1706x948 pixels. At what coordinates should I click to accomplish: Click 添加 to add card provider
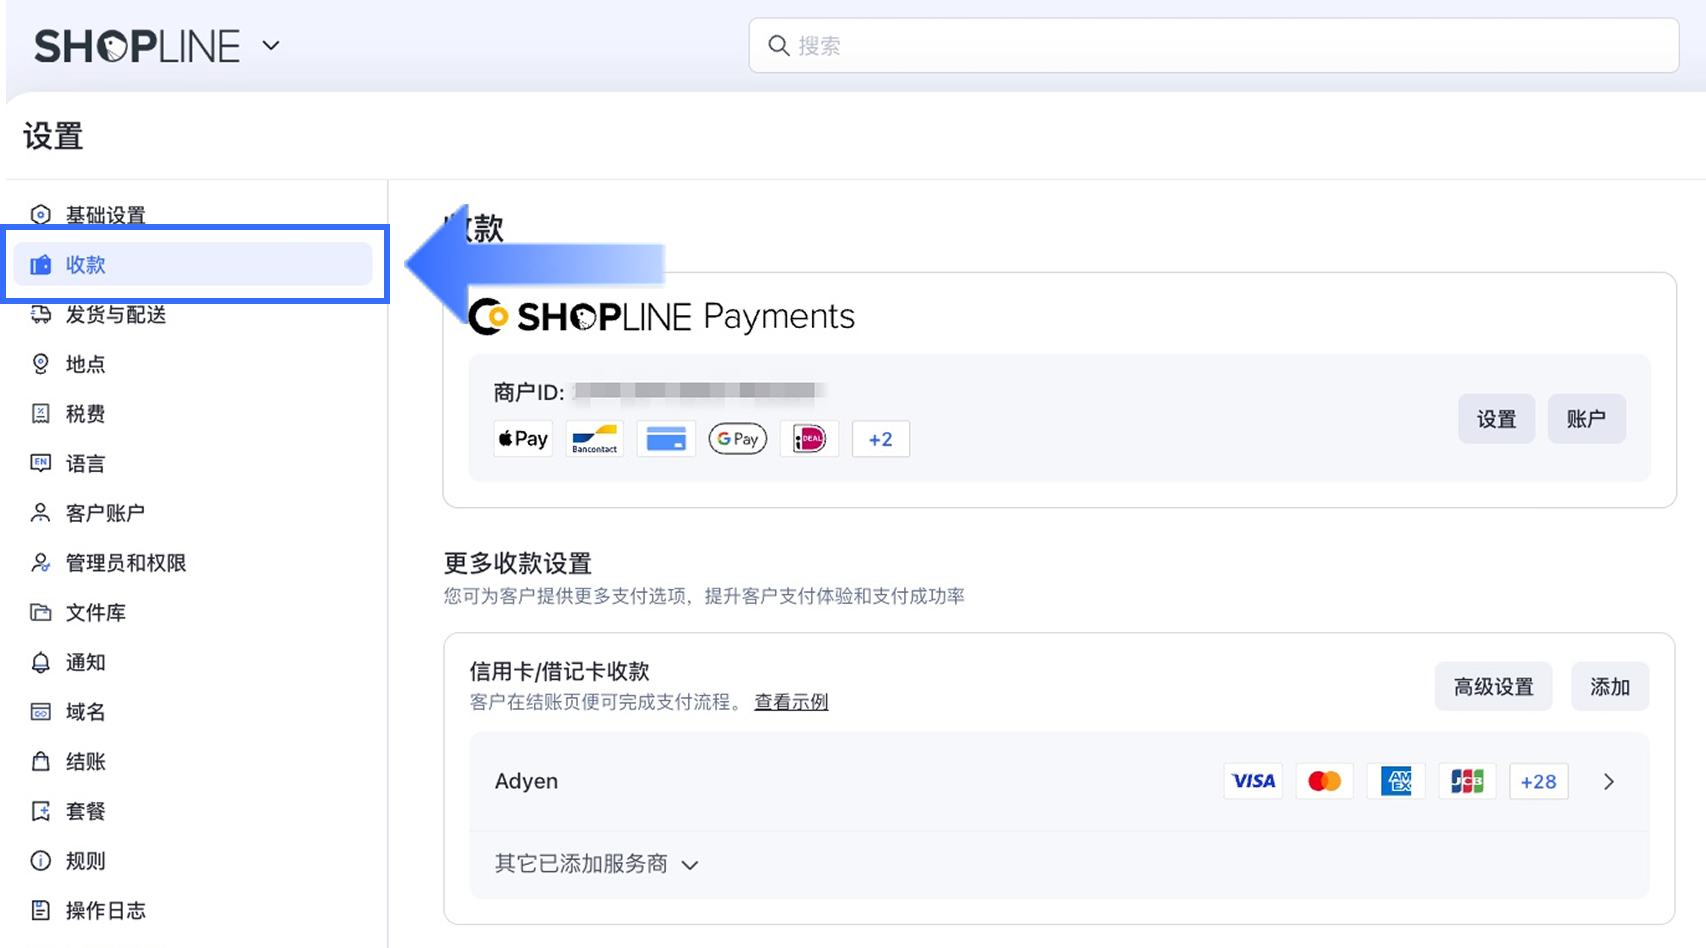pos(1610,687)
